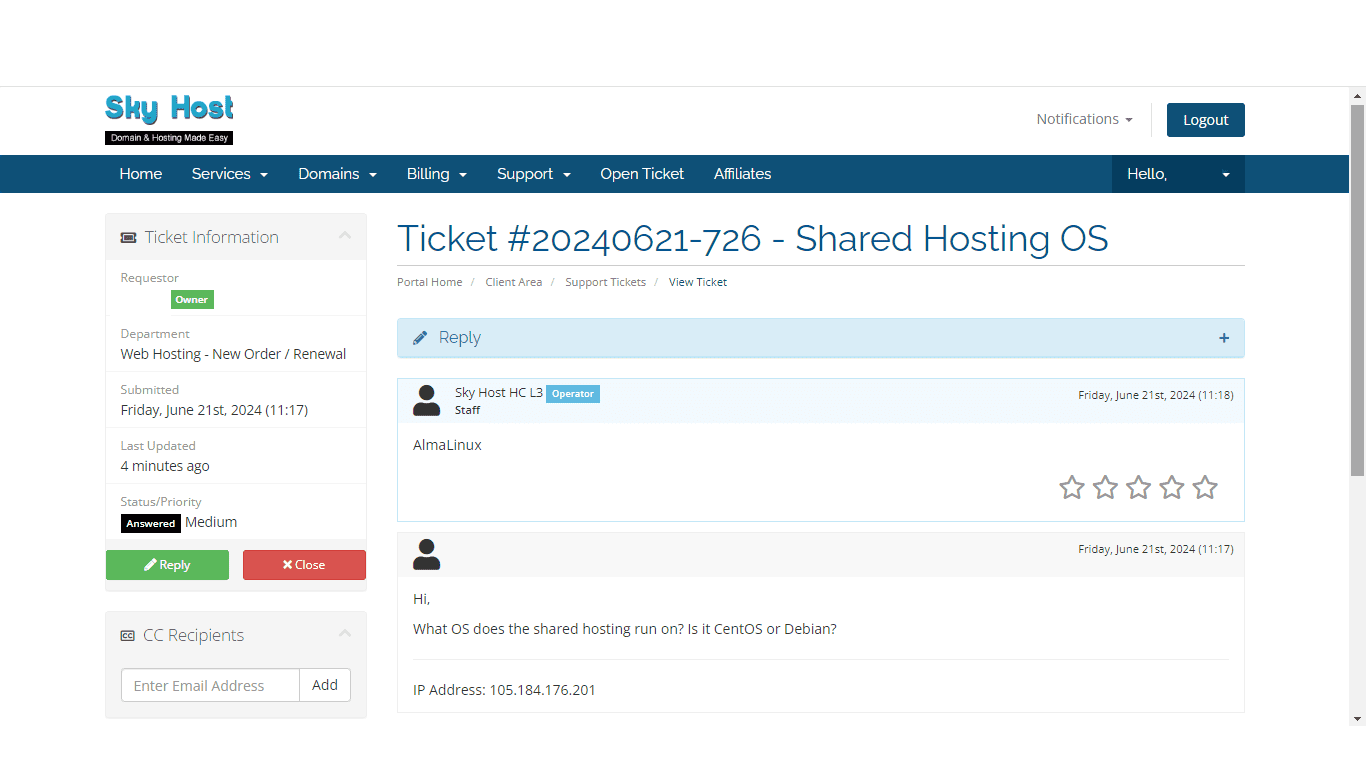Click IP Address 105.184.176.201 text
Screen dimensions: 1366x768
pos(504,690)
